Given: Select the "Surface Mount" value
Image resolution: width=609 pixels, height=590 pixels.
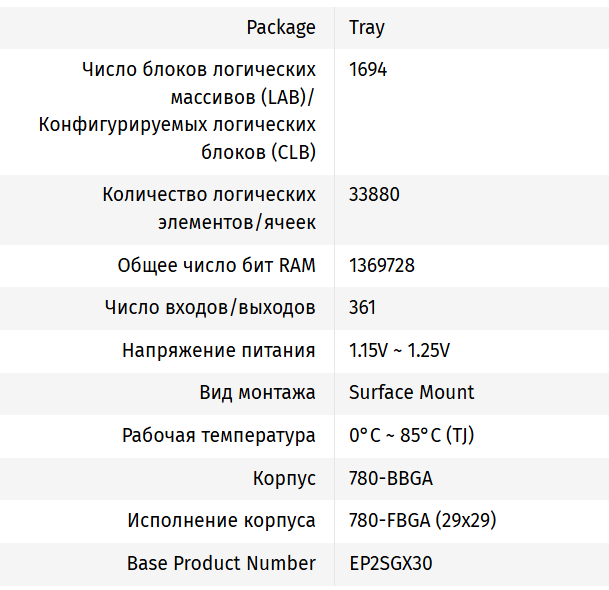Looking at the screenshot, I should 412,392.
